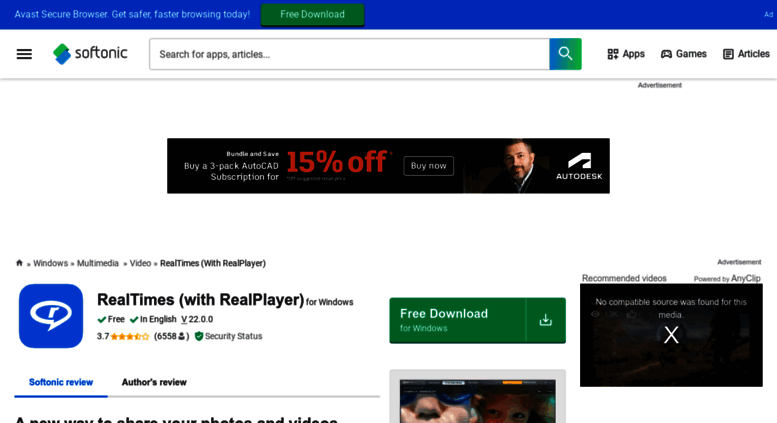Click version V 22.0.0 text

197,319
